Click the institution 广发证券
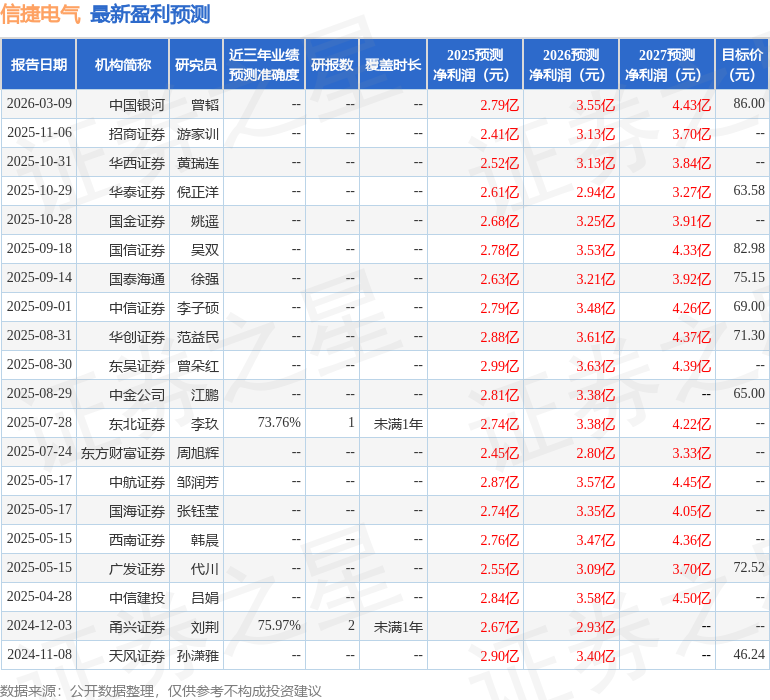 pos(137,568)
